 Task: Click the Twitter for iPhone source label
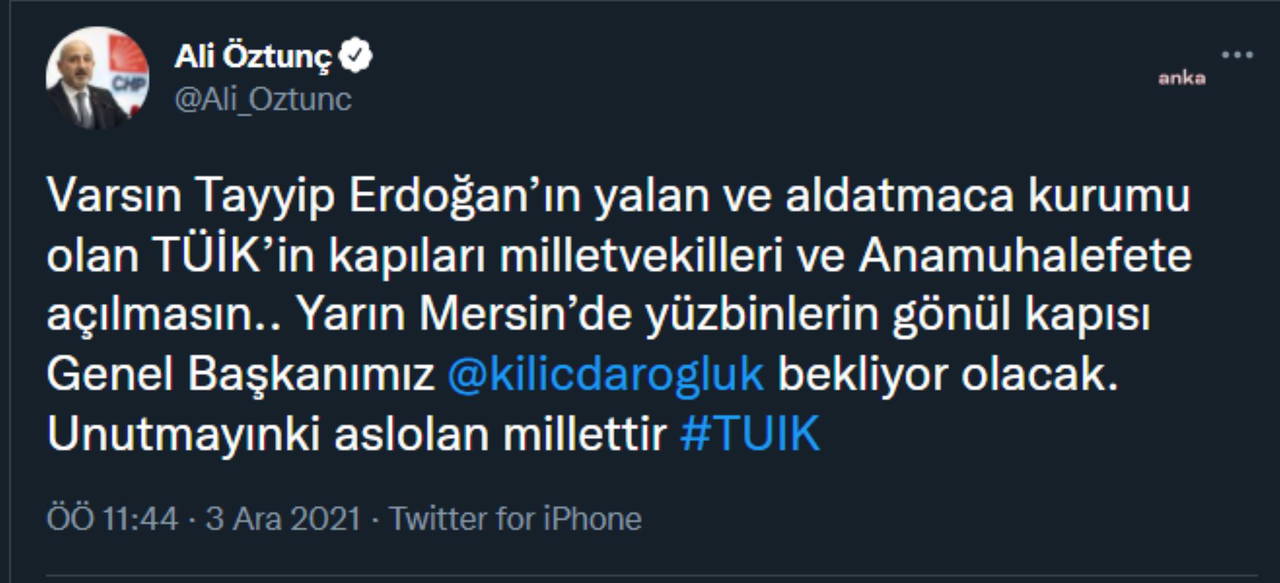[515, 519]
